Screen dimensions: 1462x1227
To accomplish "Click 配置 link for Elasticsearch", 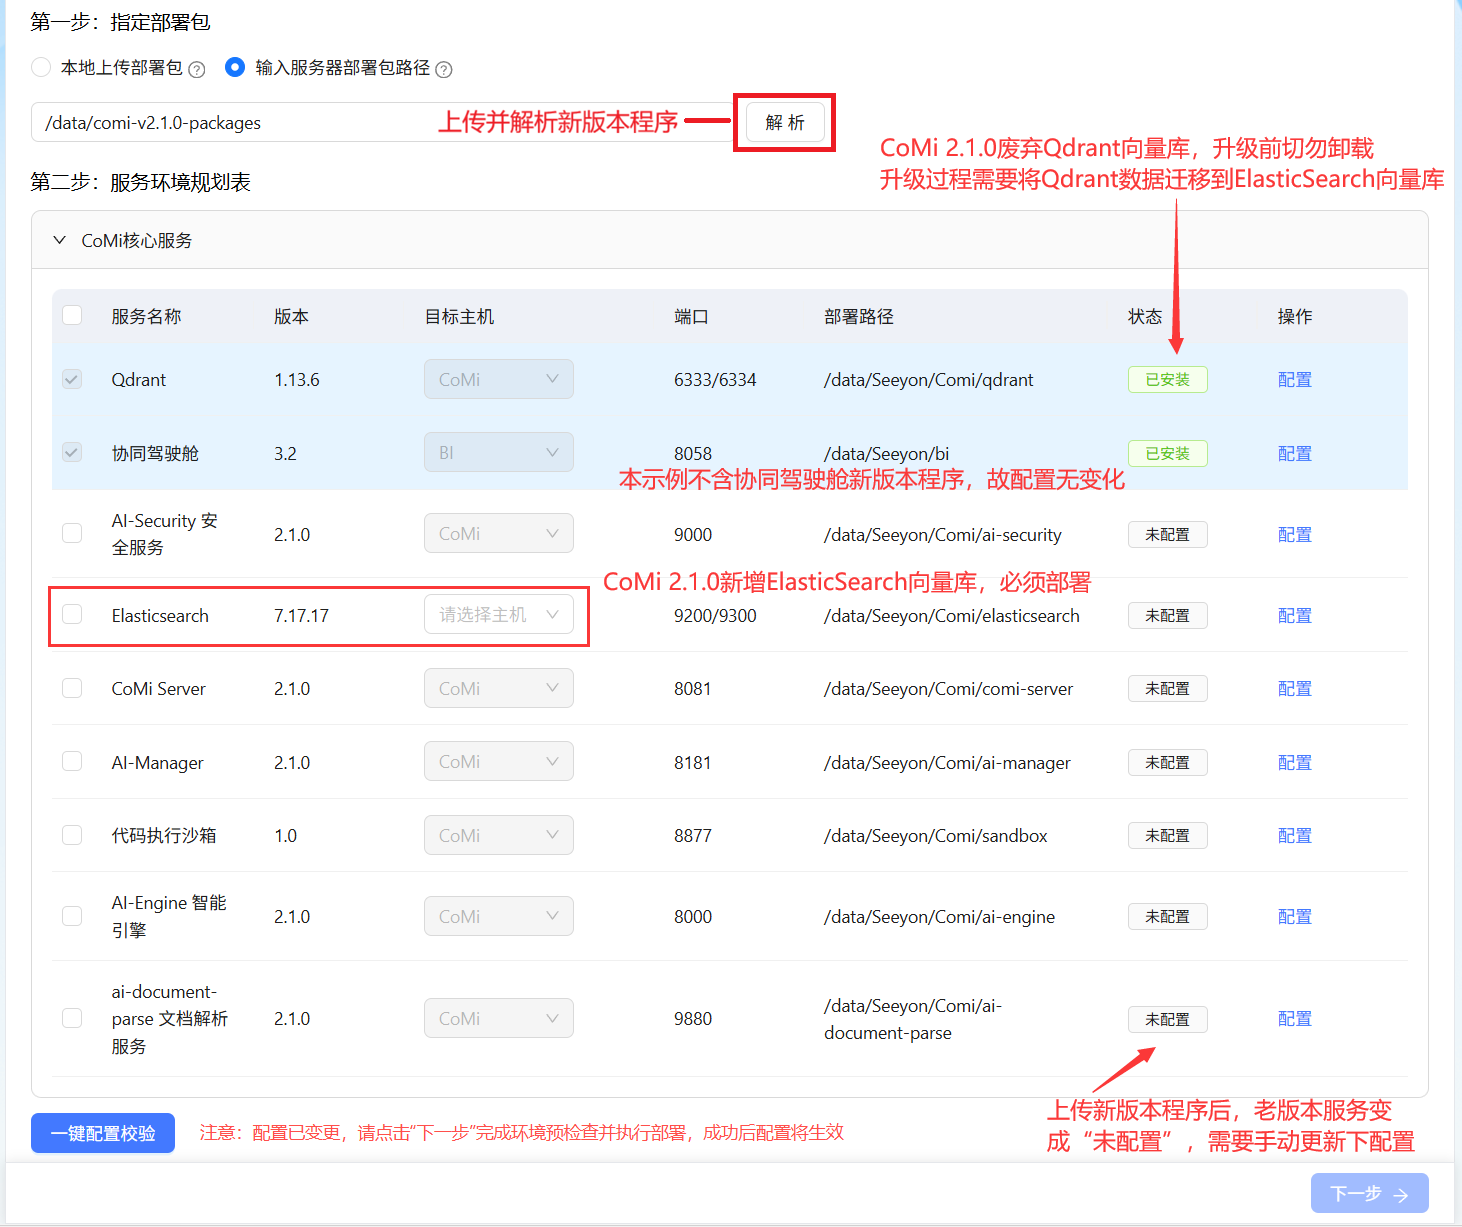I will coord(1294,616).
